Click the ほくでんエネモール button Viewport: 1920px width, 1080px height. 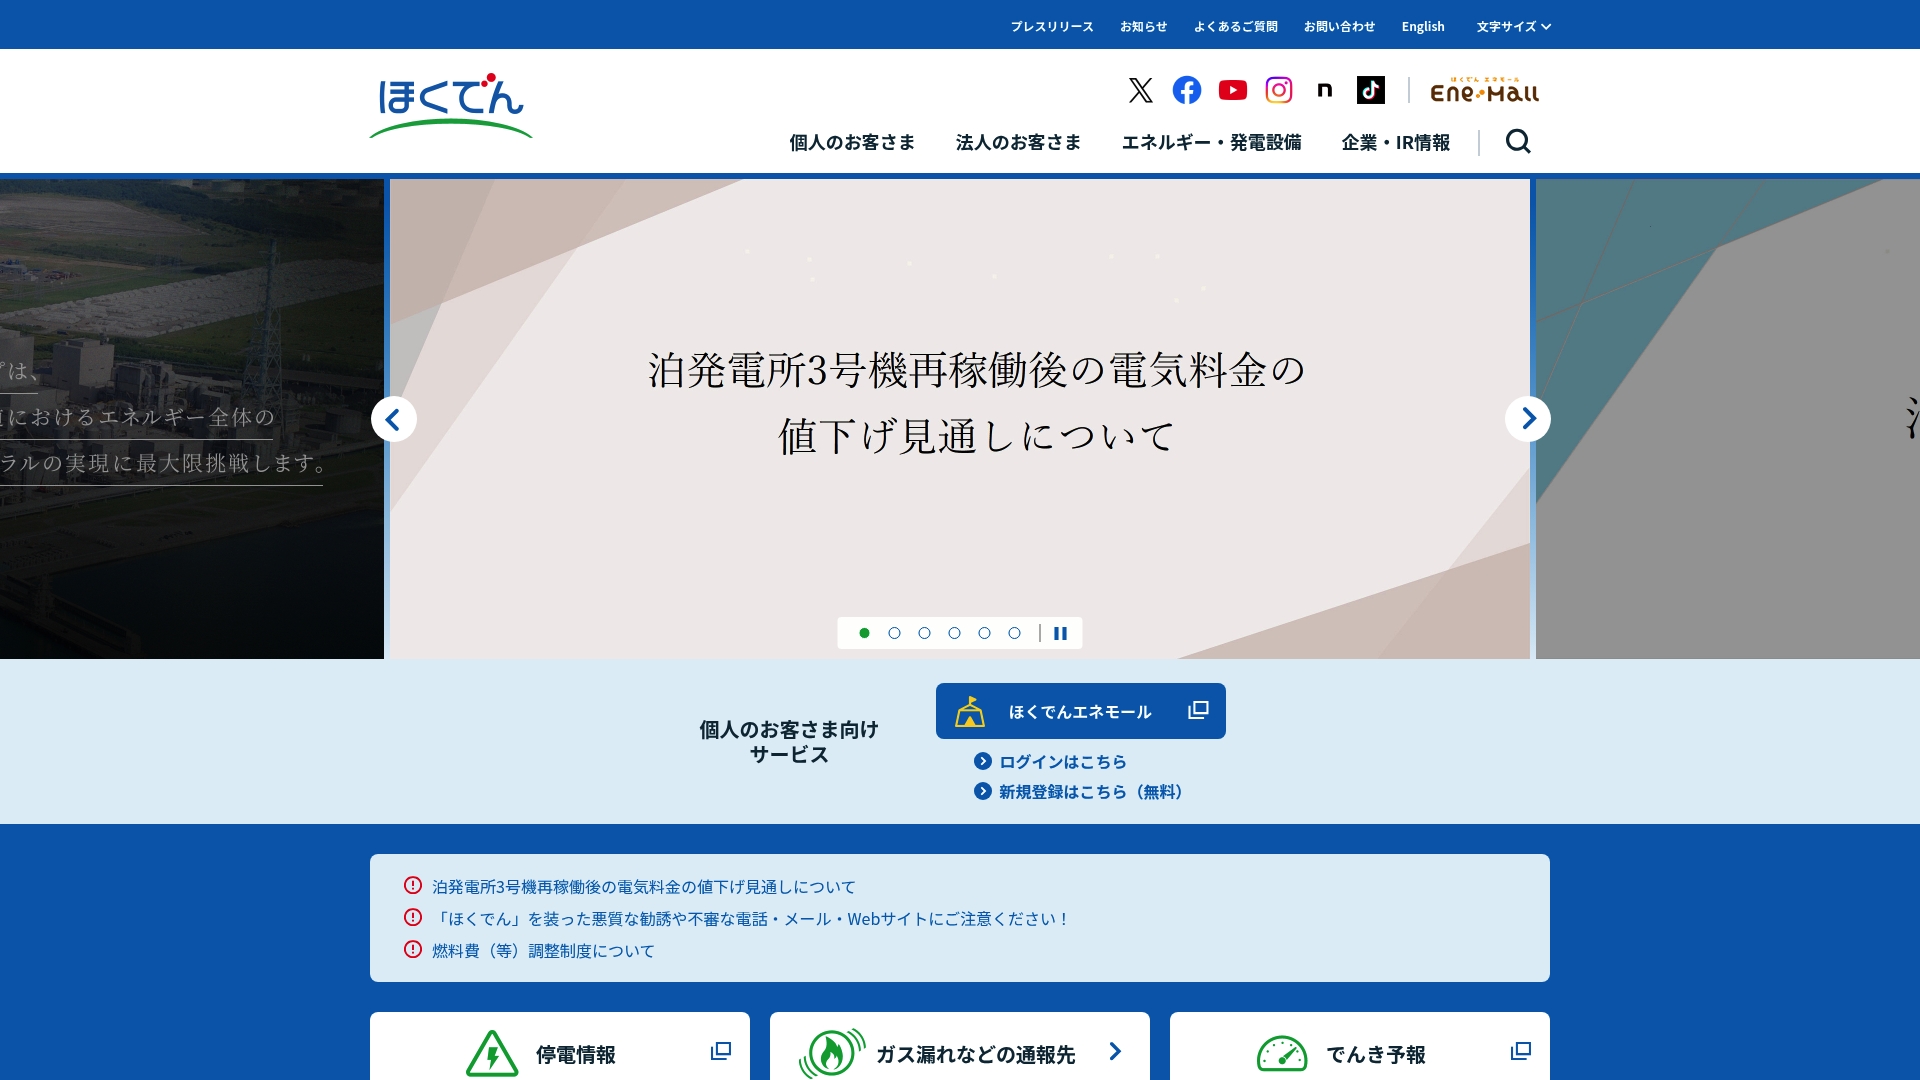pos(1081,711)
